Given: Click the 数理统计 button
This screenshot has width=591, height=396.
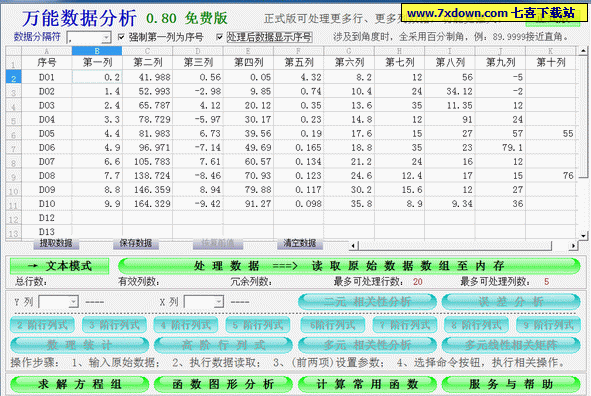Looking at the screenshot, I should tap(80, 345).
